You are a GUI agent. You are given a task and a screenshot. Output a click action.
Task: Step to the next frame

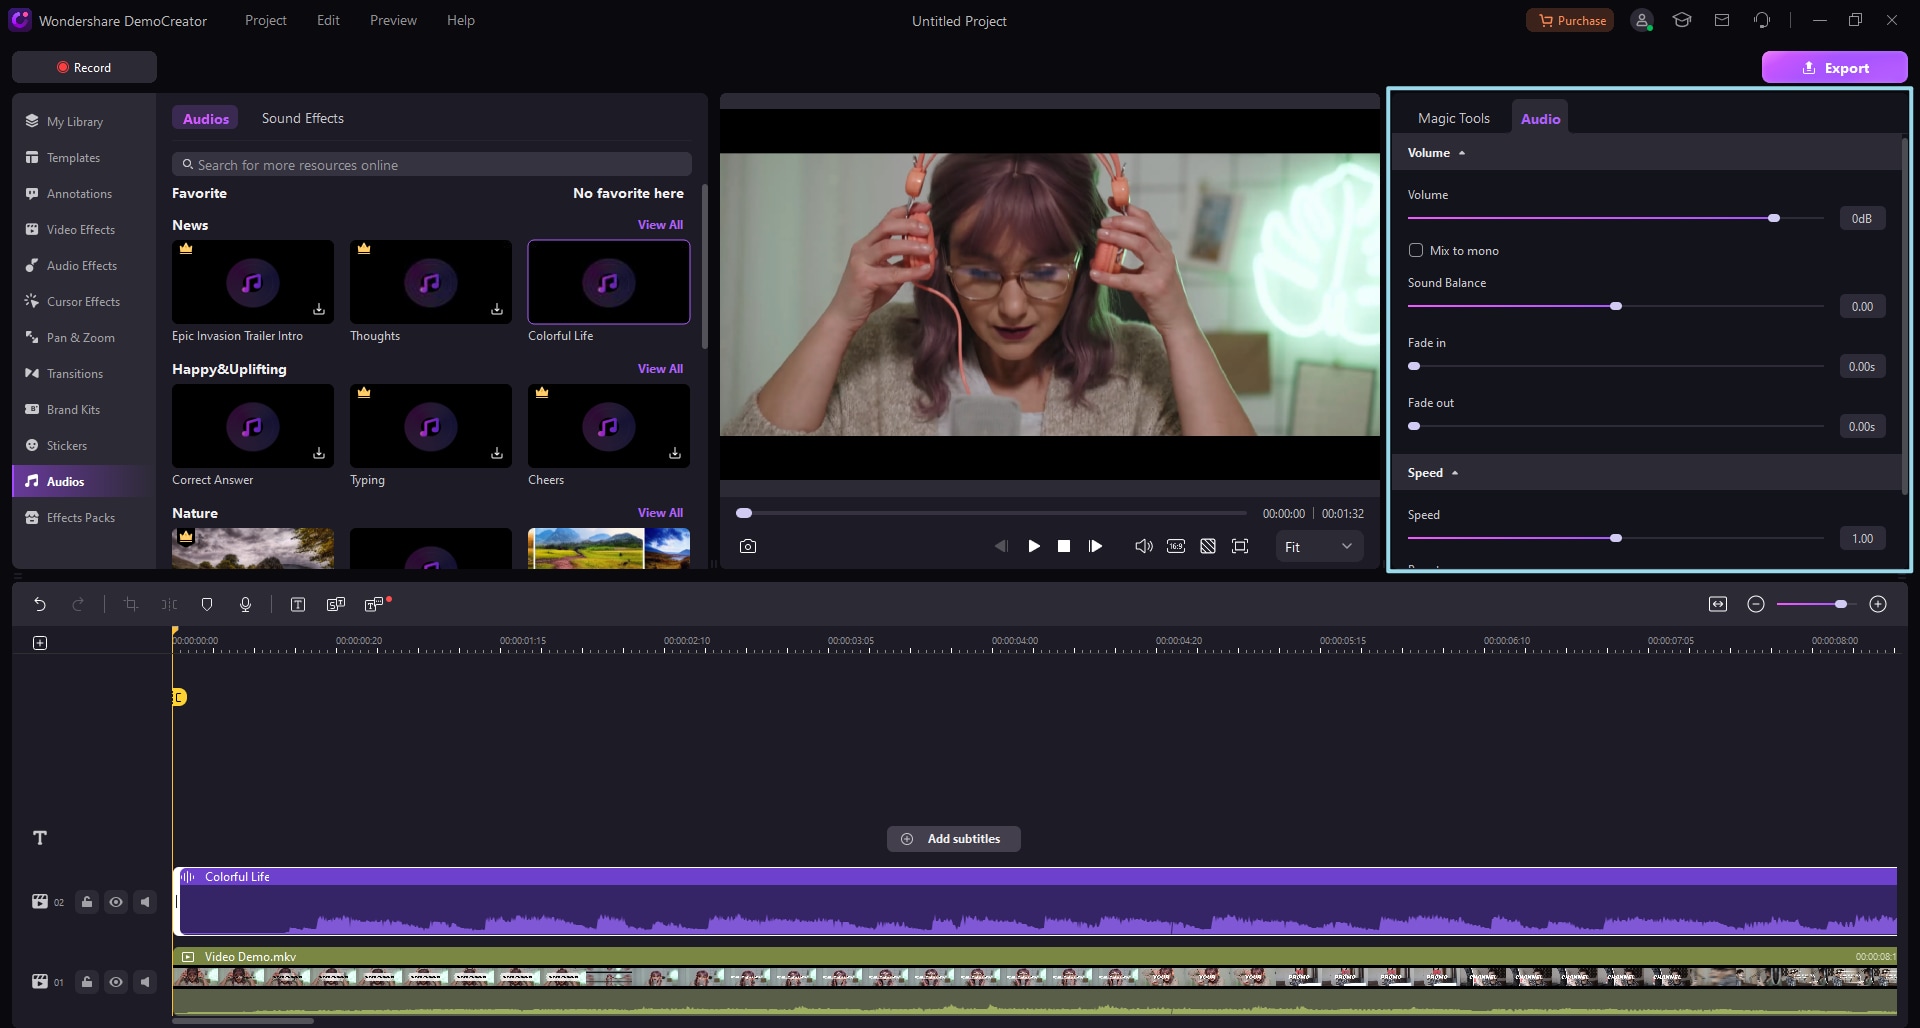(x=1096, y=546)
